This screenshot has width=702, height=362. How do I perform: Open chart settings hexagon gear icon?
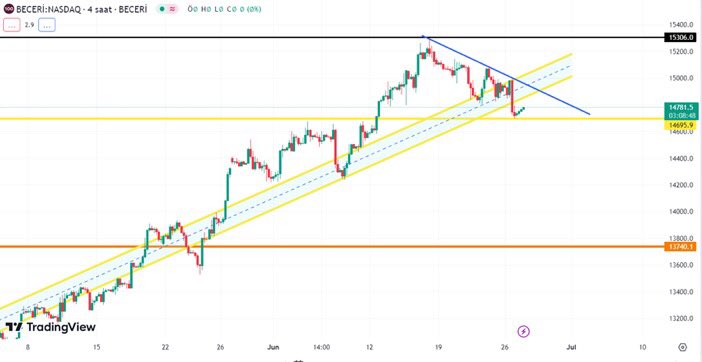[x=682, y=347]
